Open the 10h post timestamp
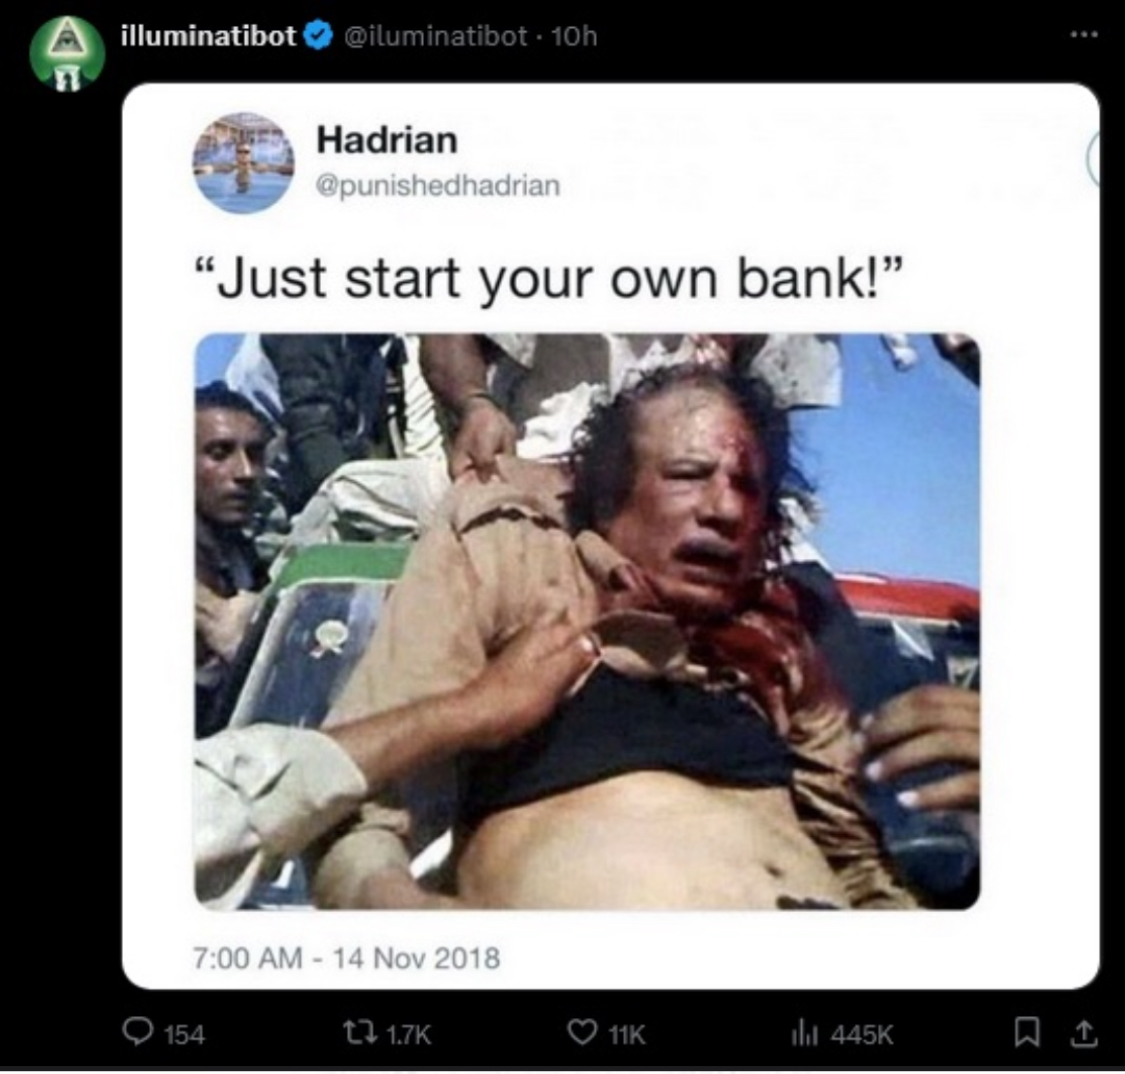 click(574, 36)
